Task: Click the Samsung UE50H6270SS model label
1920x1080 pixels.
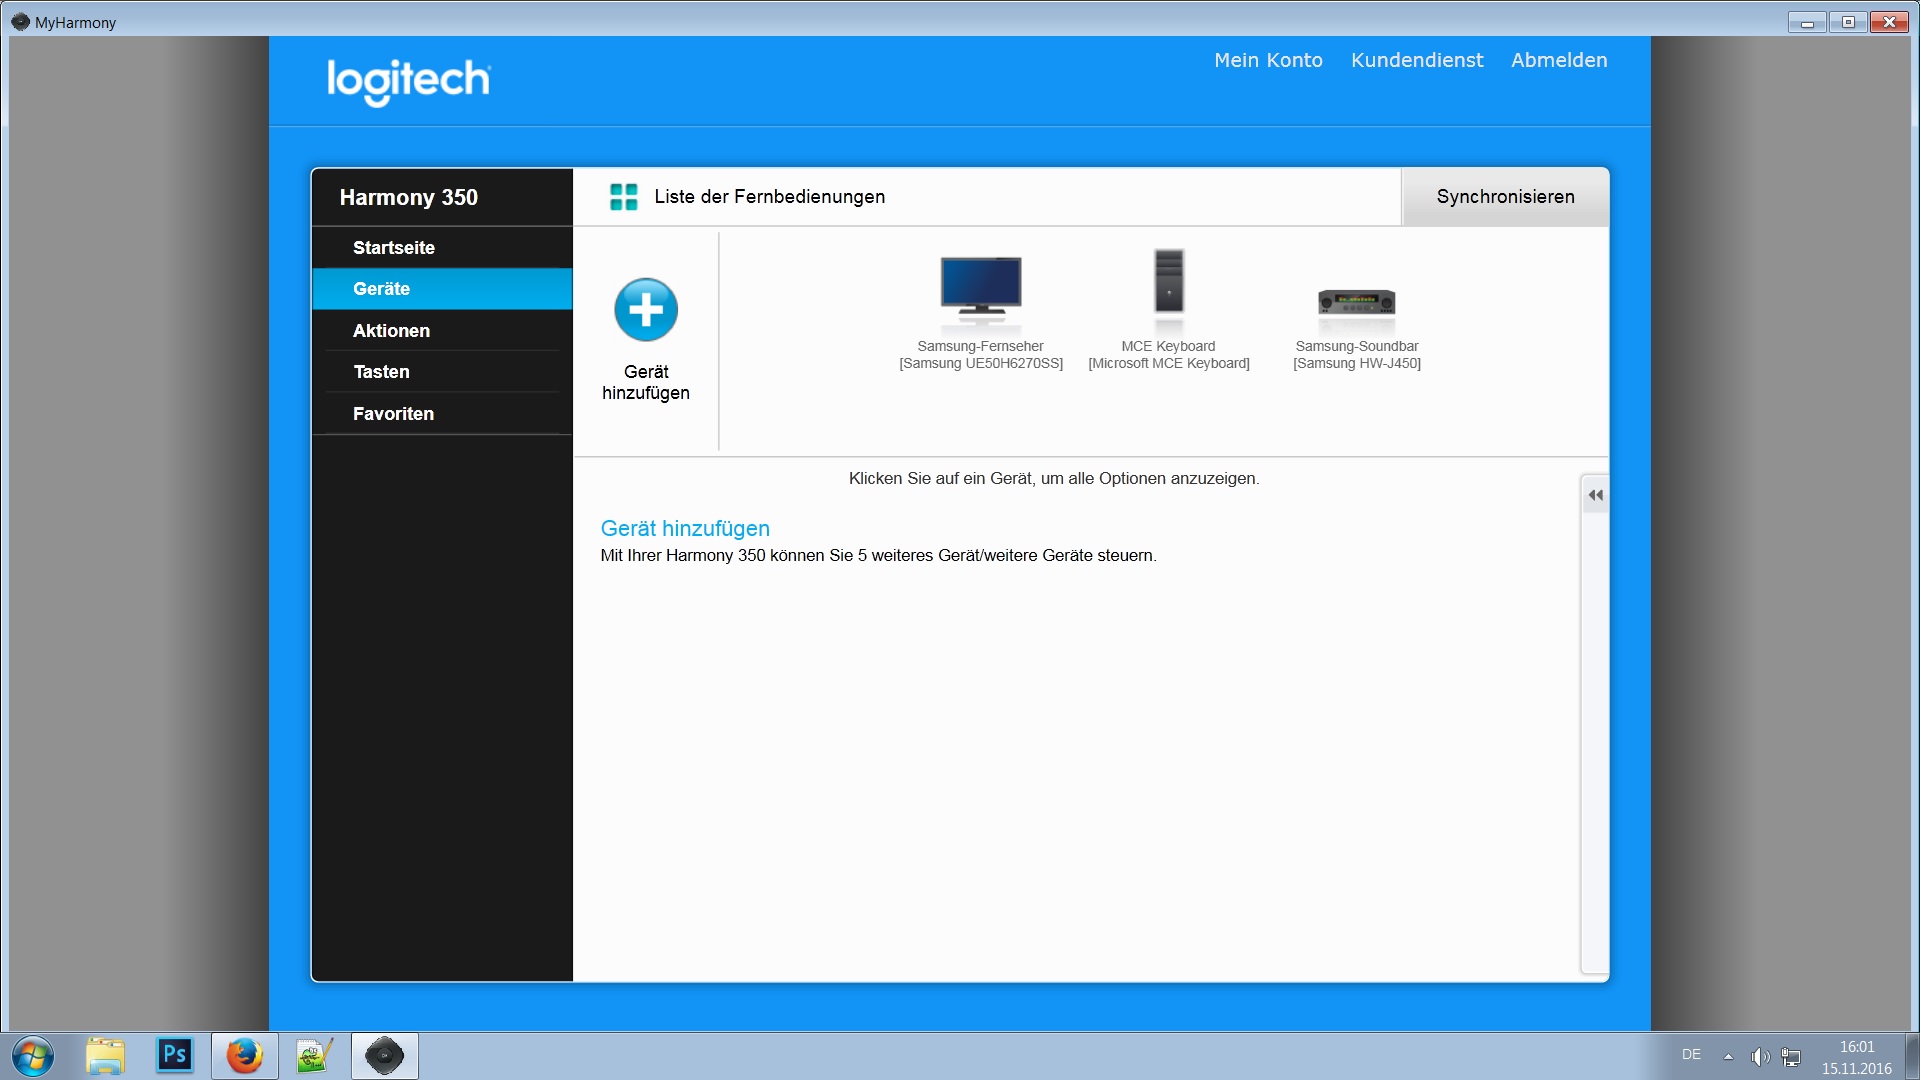Action: point(980,364)
